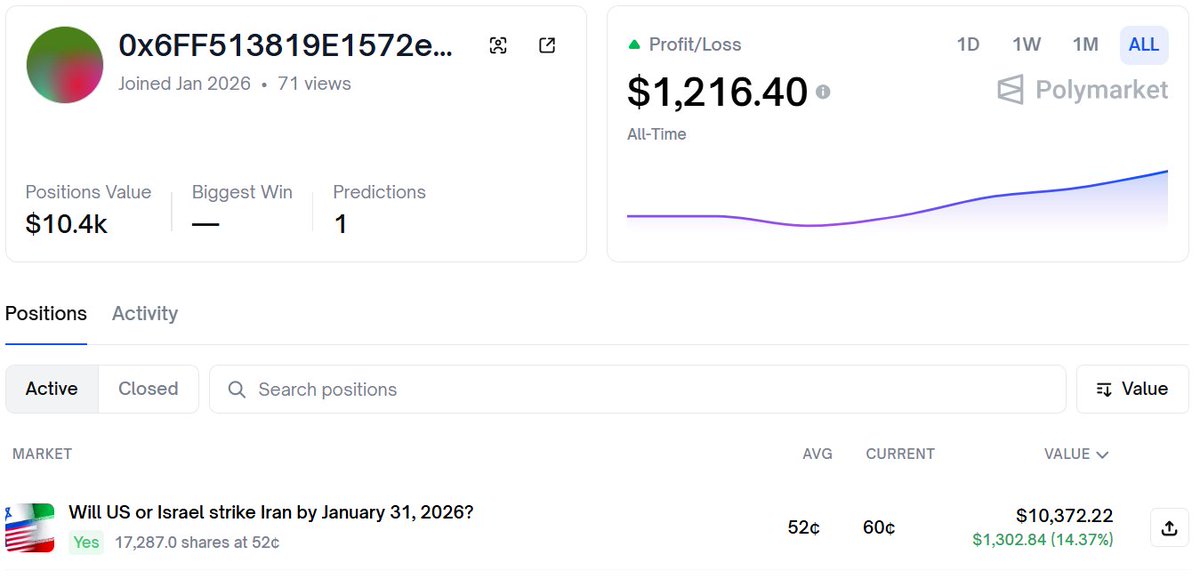
Task: Open the external link icon next to address
Action: click(547, 45)
